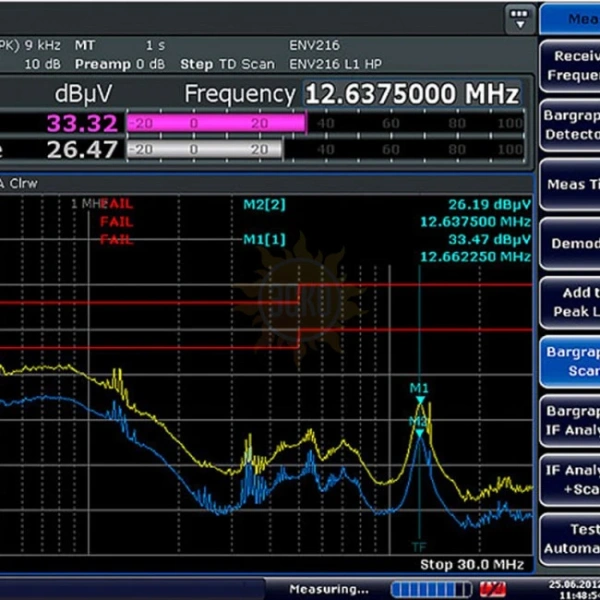Click the M1[1] marker readout label
This screenshot has height=600, width=600.
pos(265,239)
